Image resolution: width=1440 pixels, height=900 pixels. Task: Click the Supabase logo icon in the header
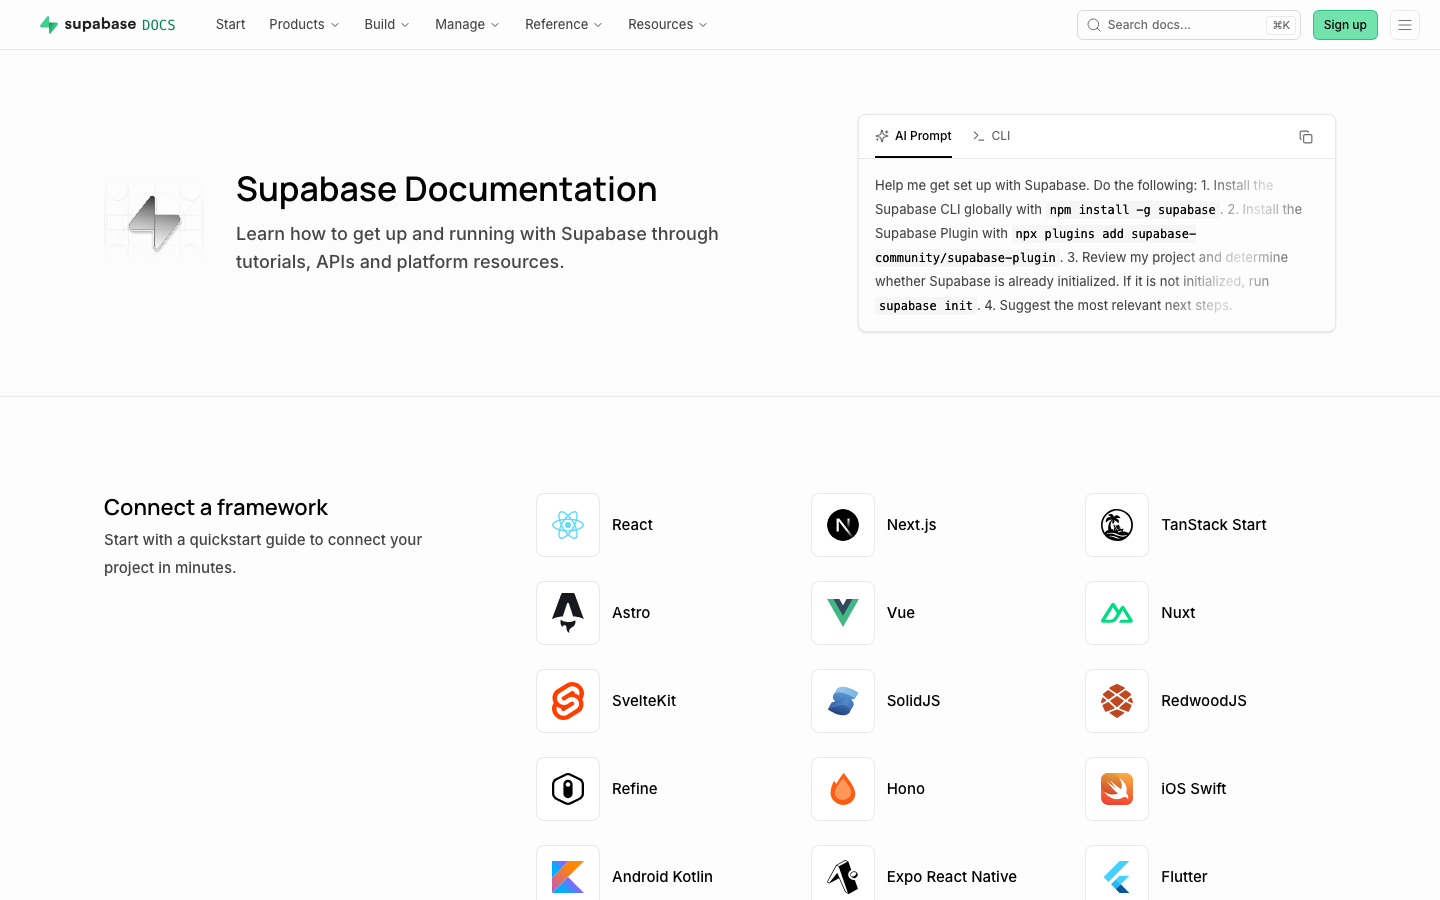pyautogui.click(x=49, y=25)
